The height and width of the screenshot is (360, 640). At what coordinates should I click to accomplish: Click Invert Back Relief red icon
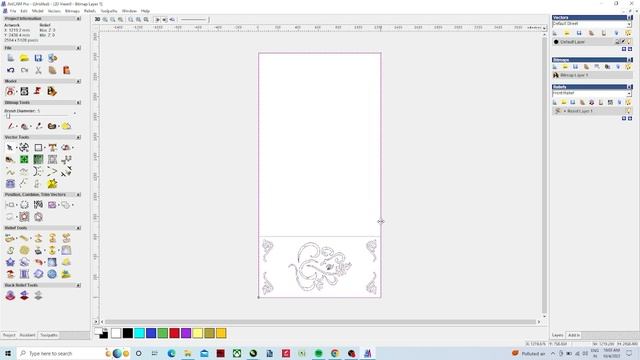(x=24, y=296)
